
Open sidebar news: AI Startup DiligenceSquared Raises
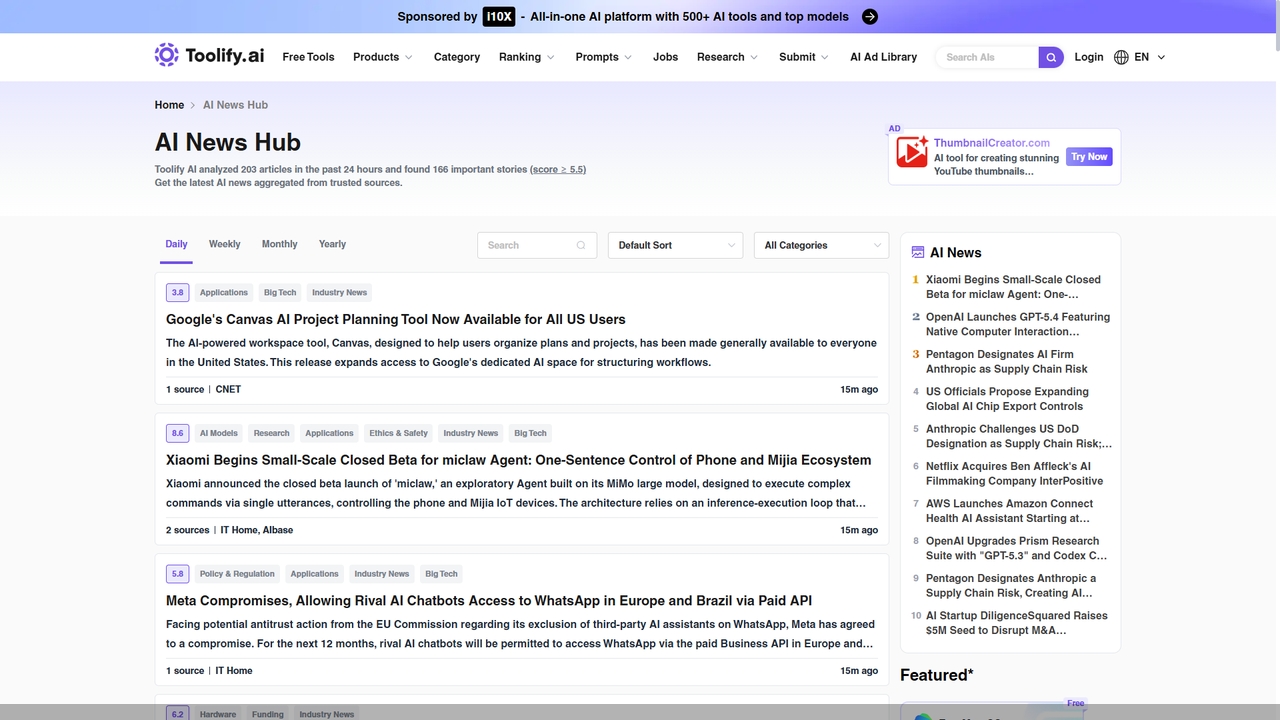[1017, 623]
